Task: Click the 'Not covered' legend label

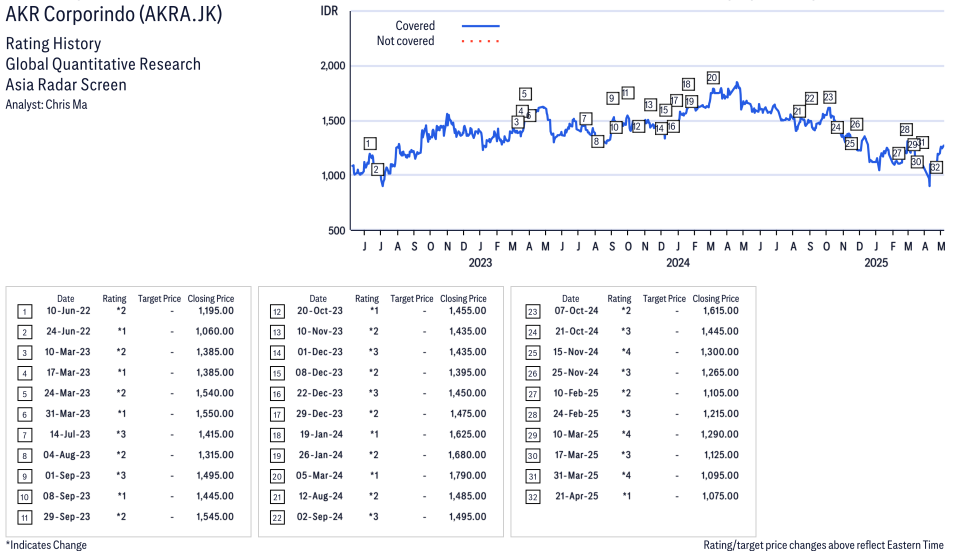Action: 405,41
